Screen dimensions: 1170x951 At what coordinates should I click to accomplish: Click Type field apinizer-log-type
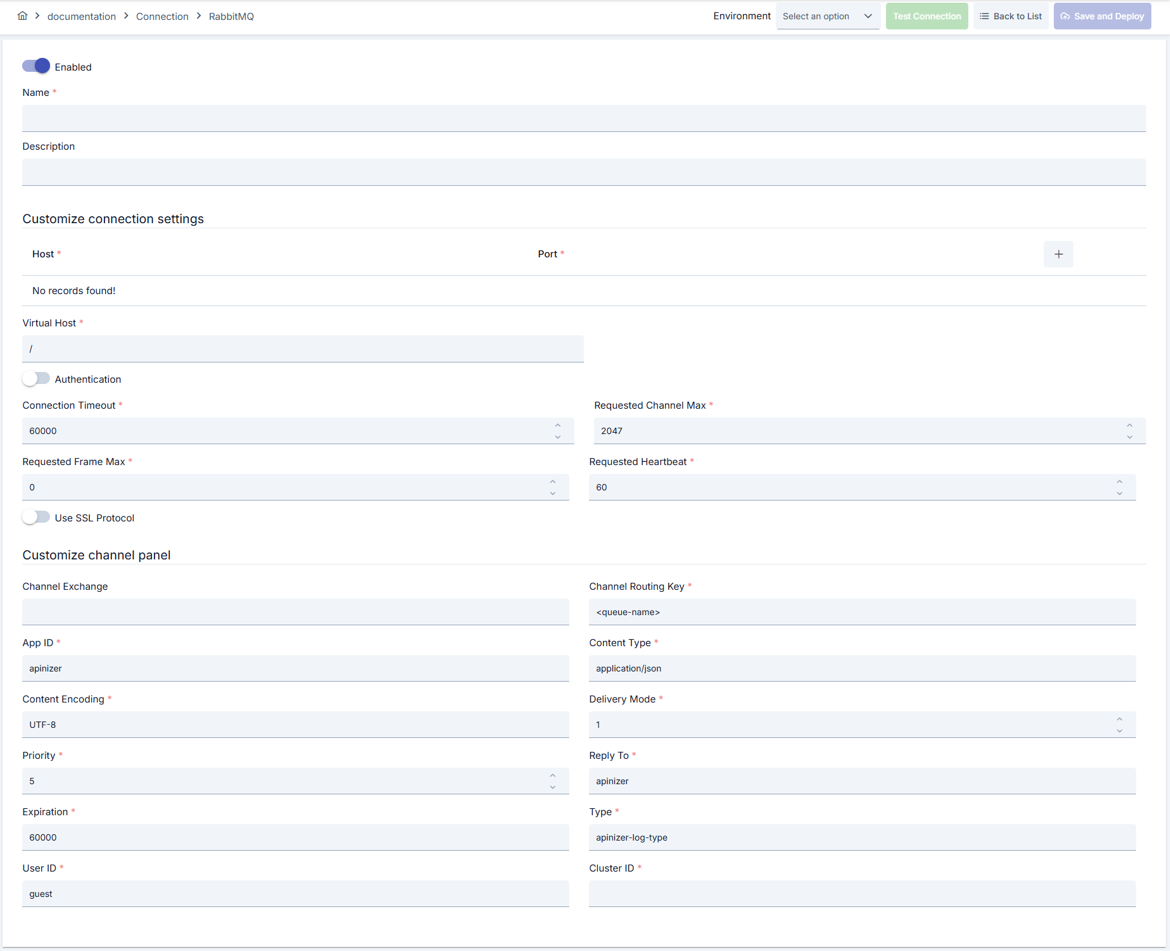(x=862, y=838)
